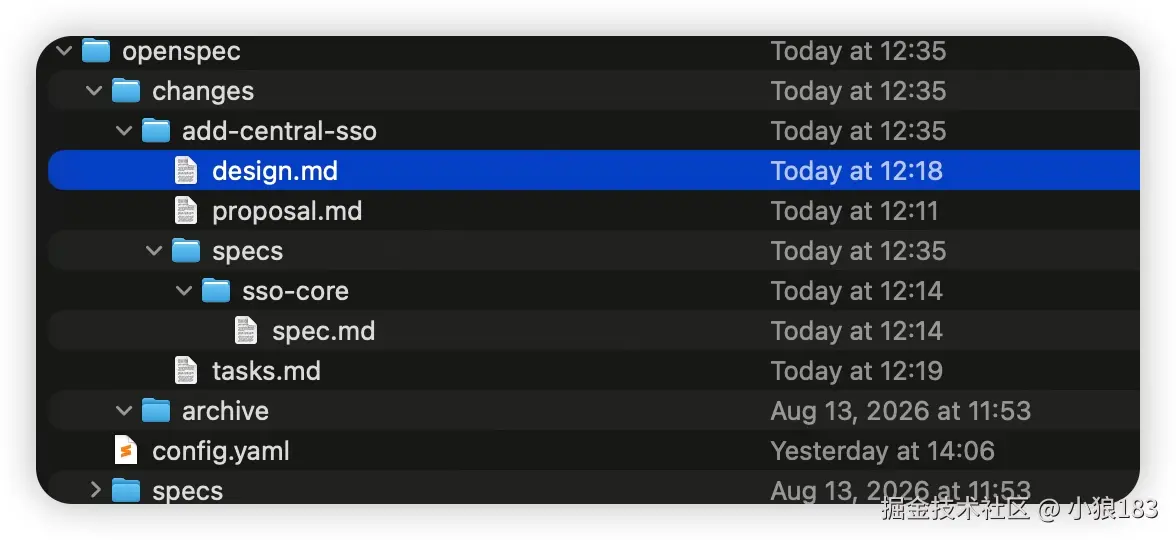Collapse the changes folder disclosure arrow
This screenshot has height=540, width=1176.
pos(94,91)
